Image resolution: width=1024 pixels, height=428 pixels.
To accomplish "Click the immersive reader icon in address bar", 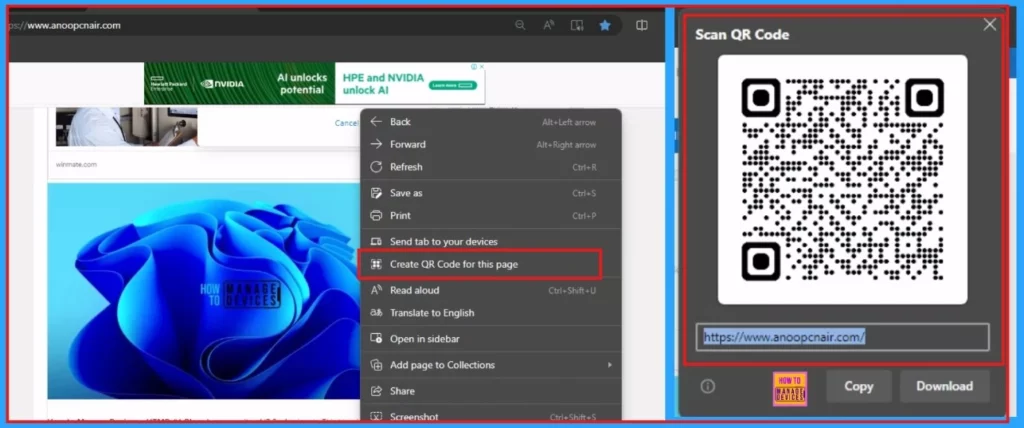I will [577, 25].
